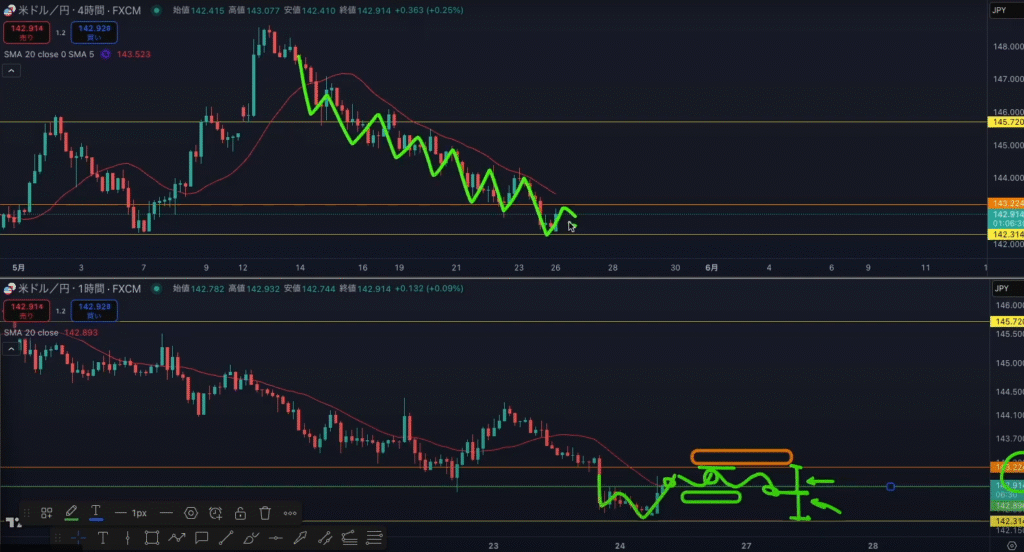Click the market status dot on 1-hour chart

coord(156,289)
